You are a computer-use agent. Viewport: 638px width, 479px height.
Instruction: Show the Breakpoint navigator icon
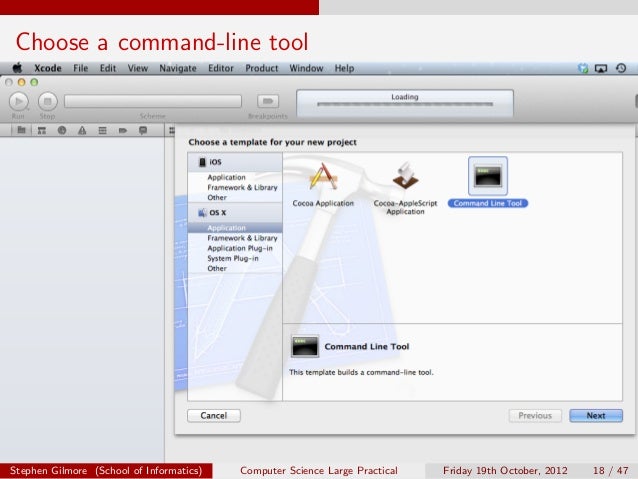tap(123, 130)
